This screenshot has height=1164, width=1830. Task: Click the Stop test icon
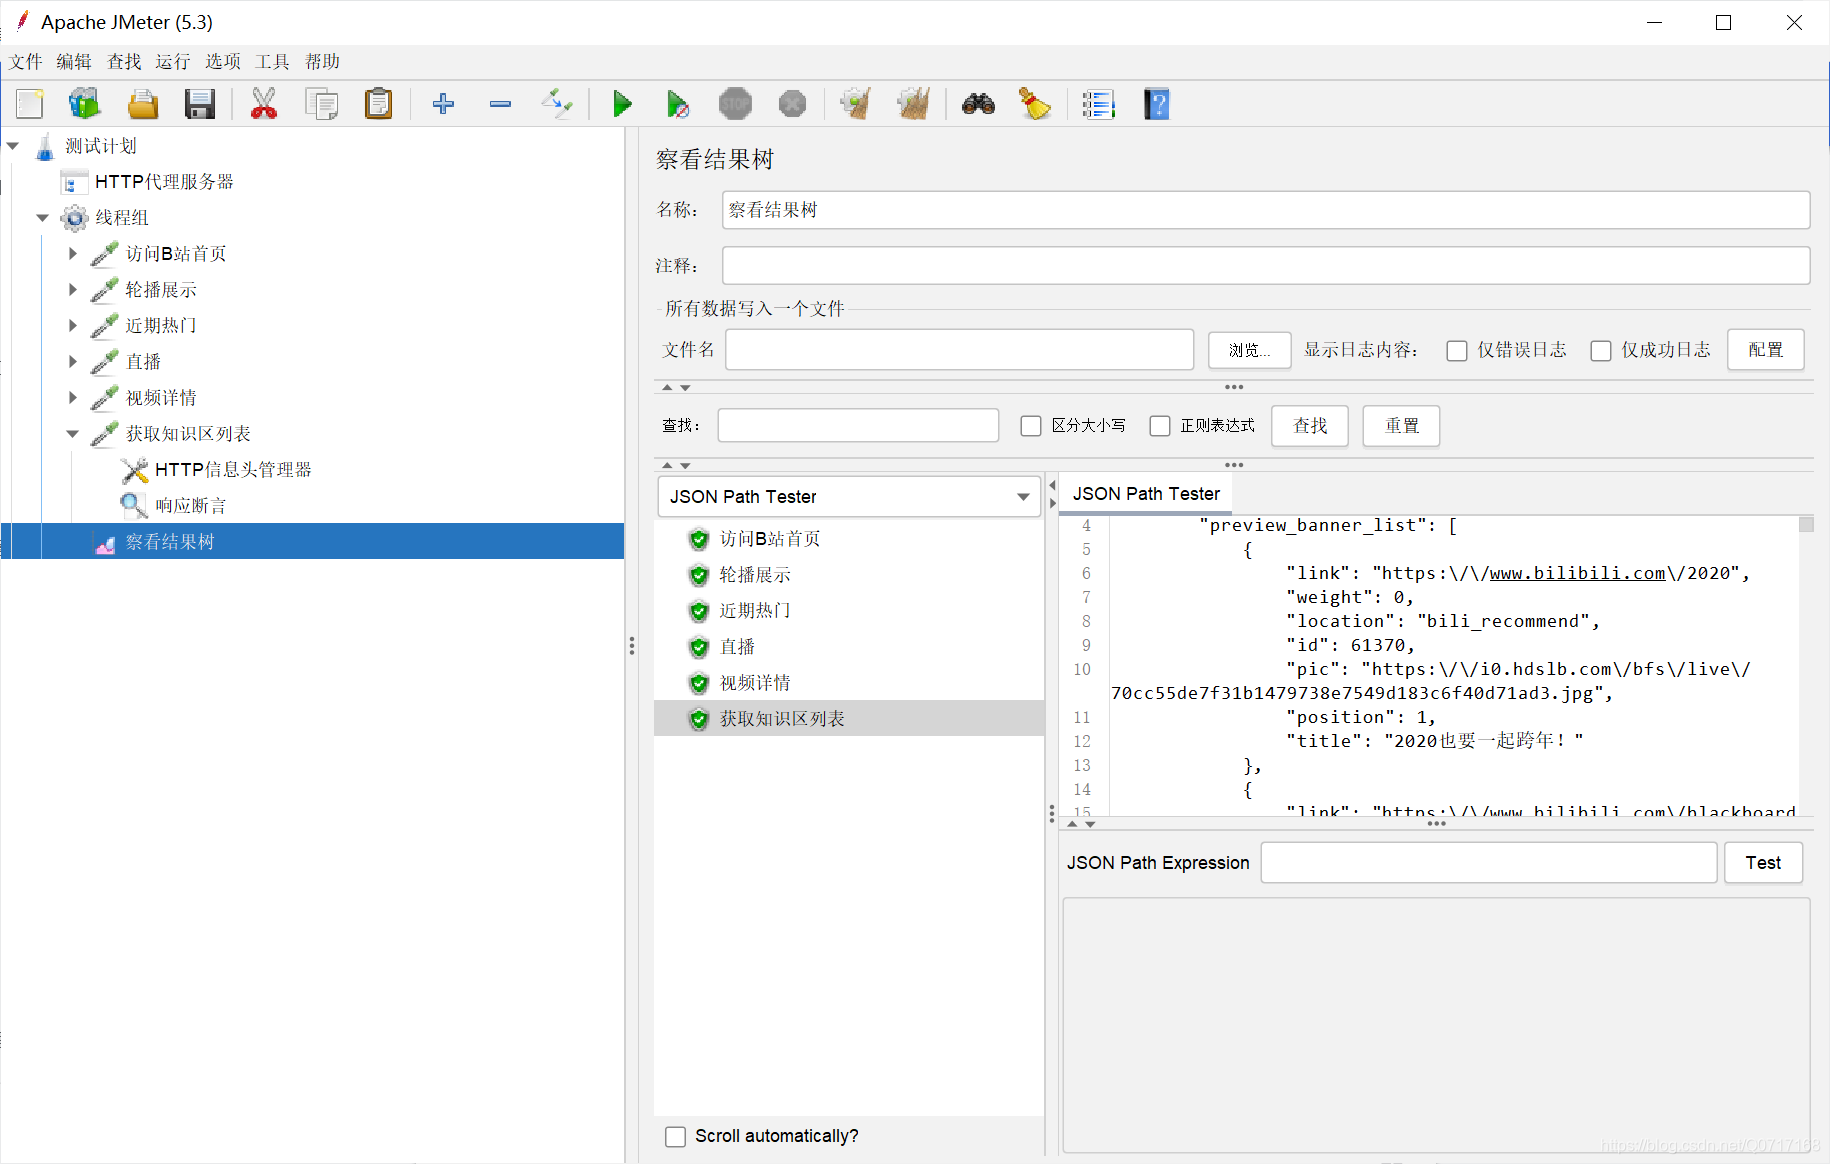pyautogui.click(x=735, y=104)
